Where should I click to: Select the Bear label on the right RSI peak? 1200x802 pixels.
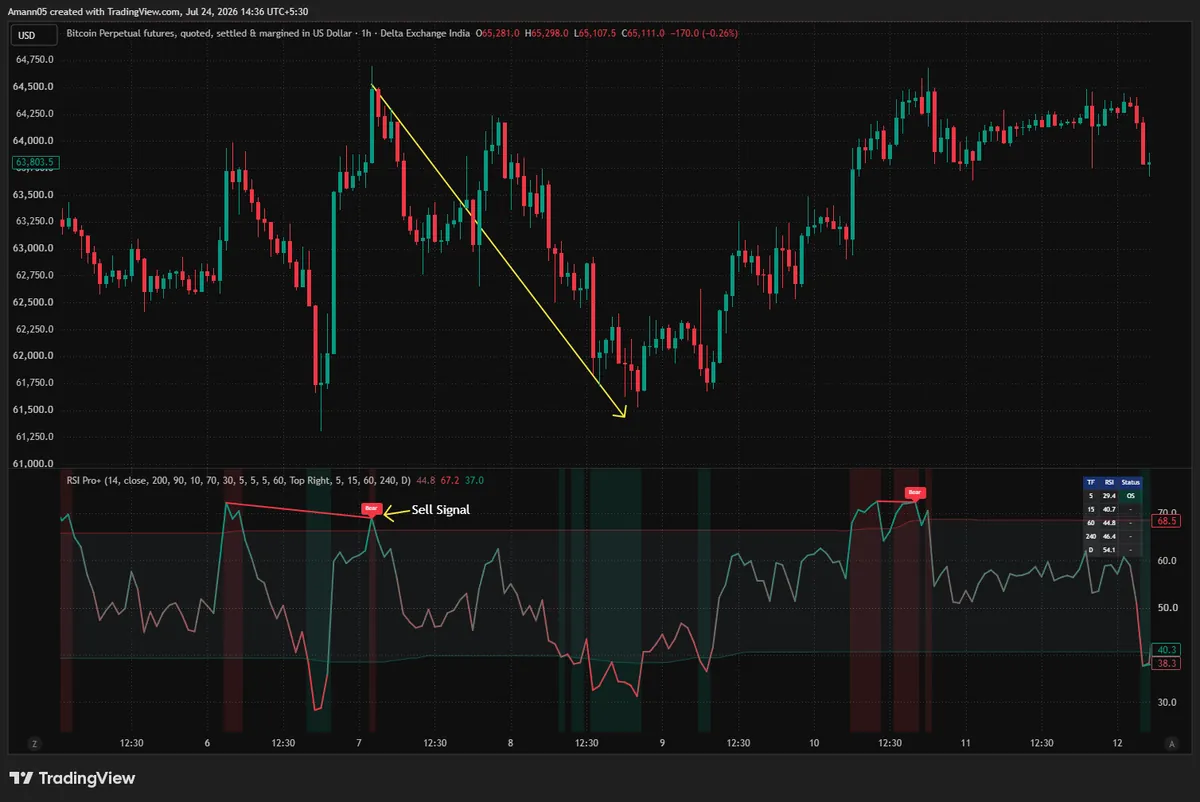(914, 492)
